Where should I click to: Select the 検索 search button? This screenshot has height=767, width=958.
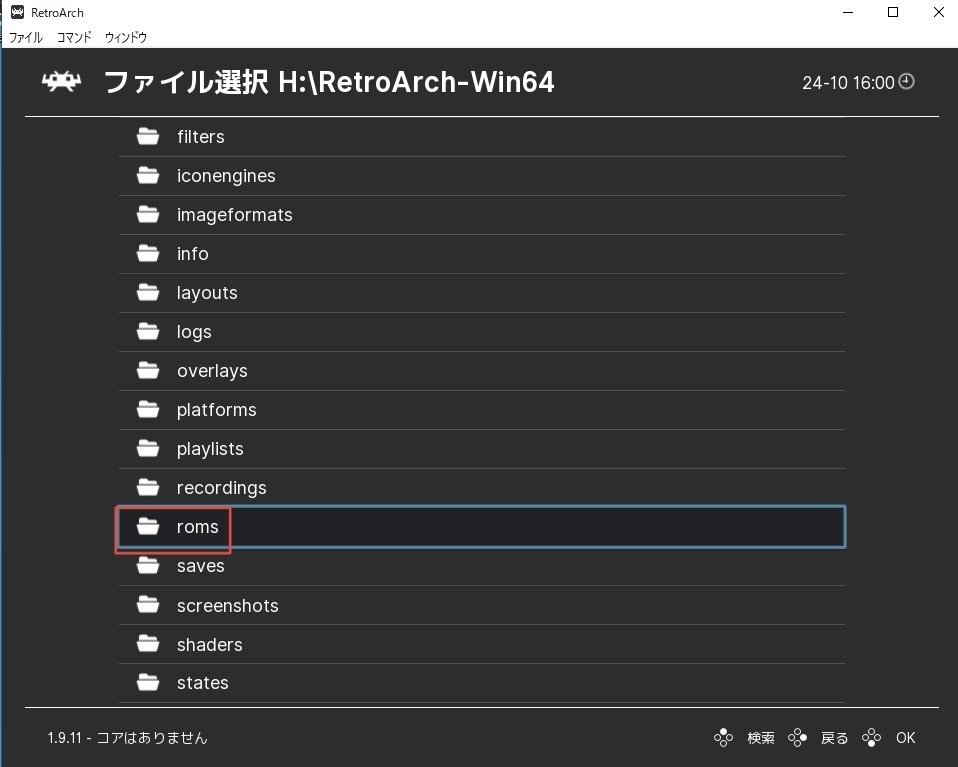click(761, 738)
